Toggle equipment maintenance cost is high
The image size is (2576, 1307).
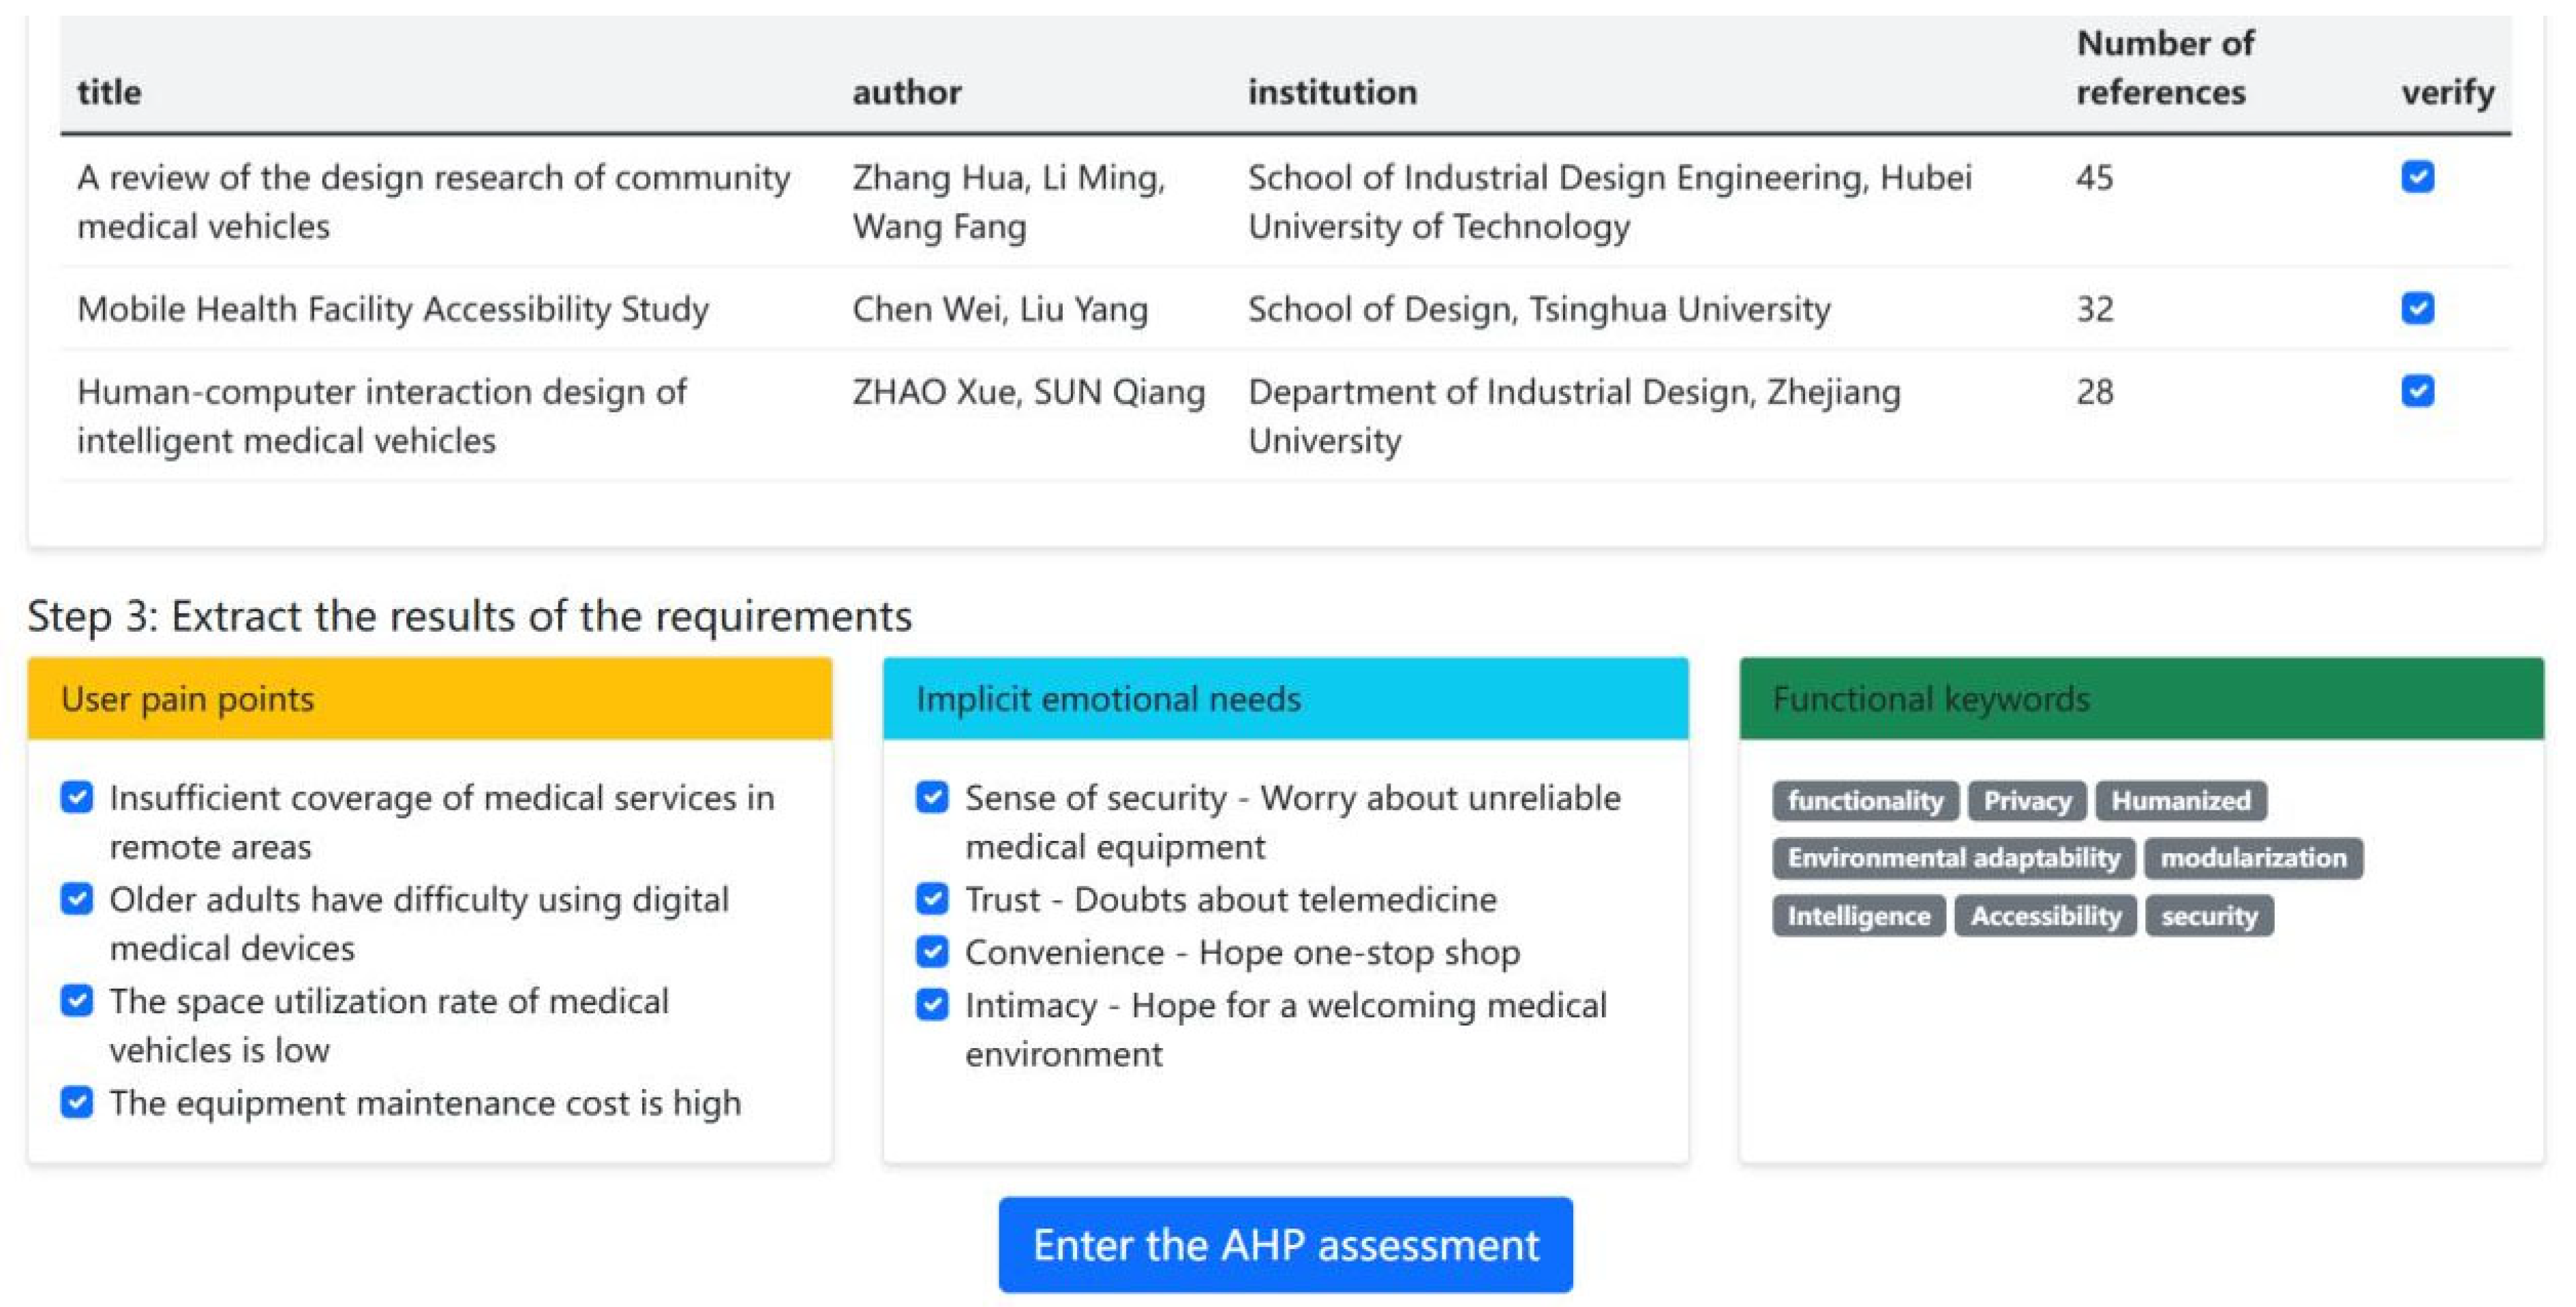click(x=77, y=1102)
